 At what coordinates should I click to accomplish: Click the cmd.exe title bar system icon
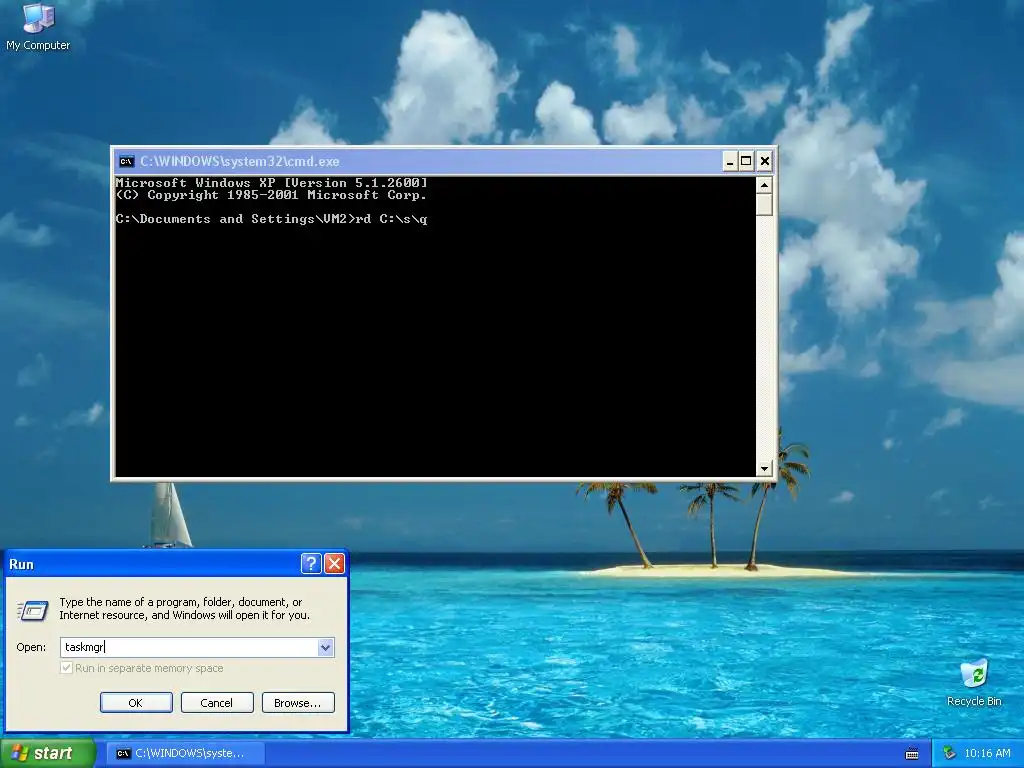126,161
